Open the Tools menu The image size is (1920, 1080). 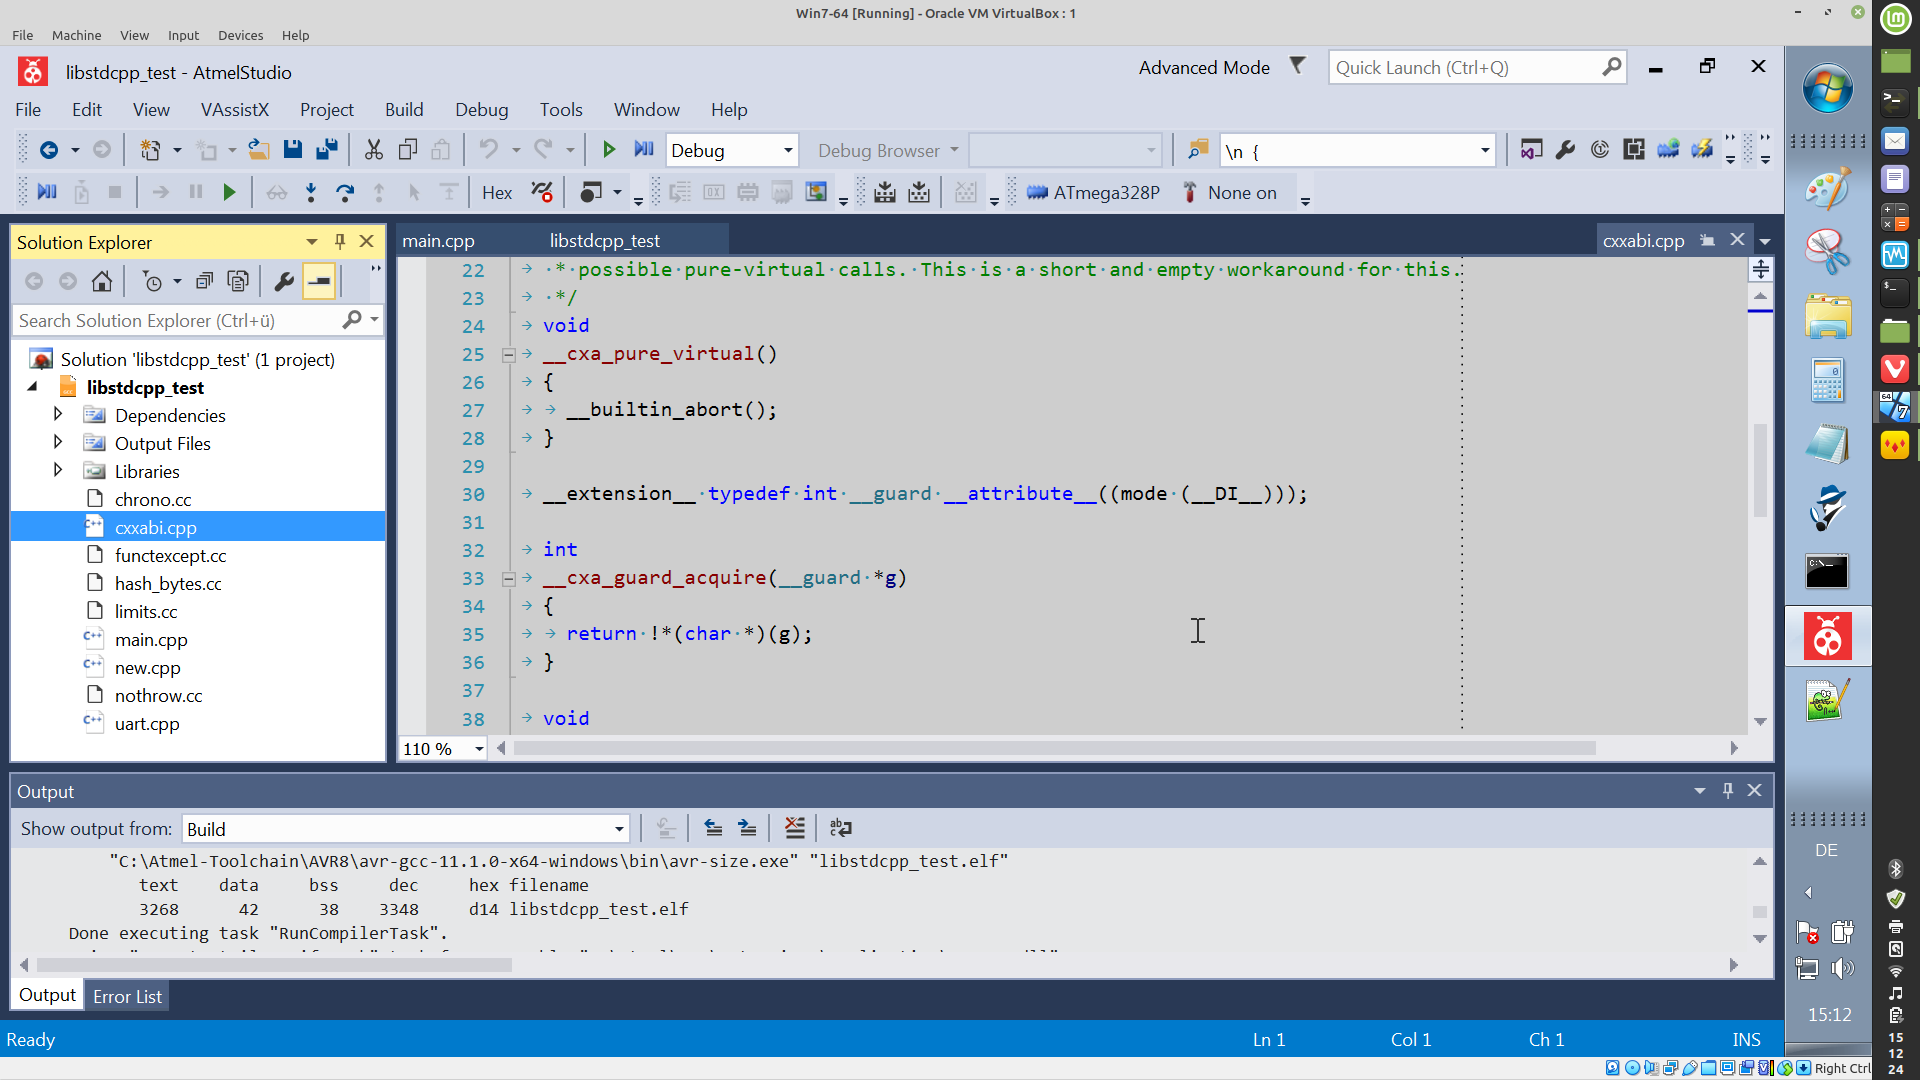click(561, 109)
